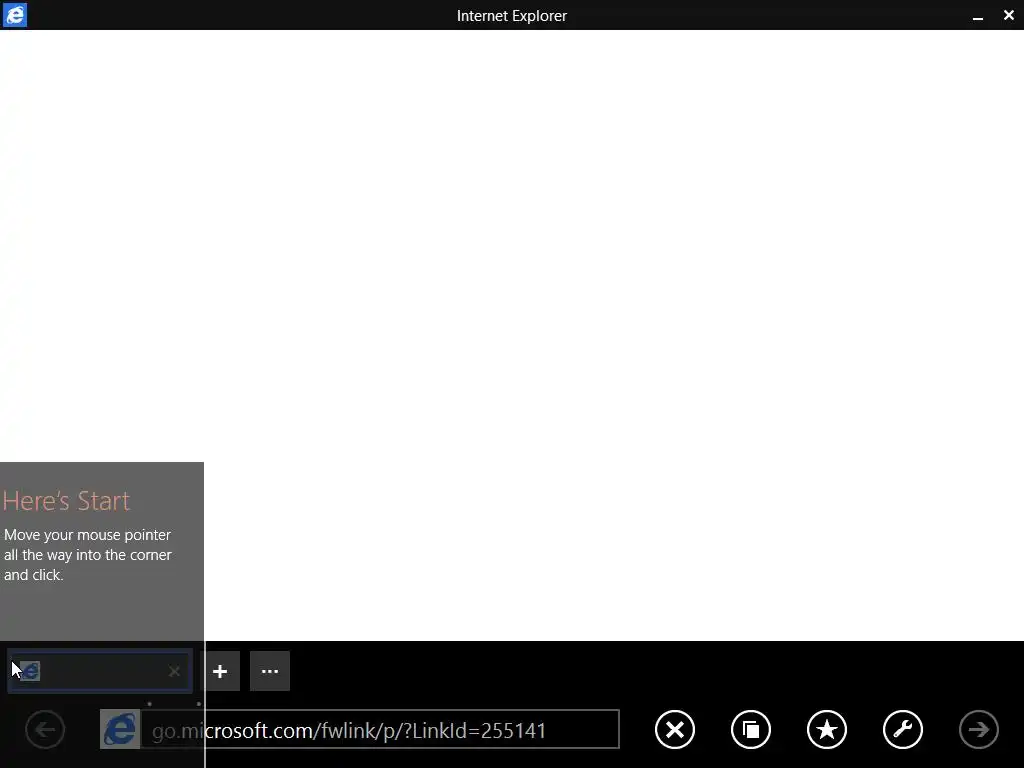1024x768 pixels.
Task: Select the open tab thumbnail
Action: (100, 671)
